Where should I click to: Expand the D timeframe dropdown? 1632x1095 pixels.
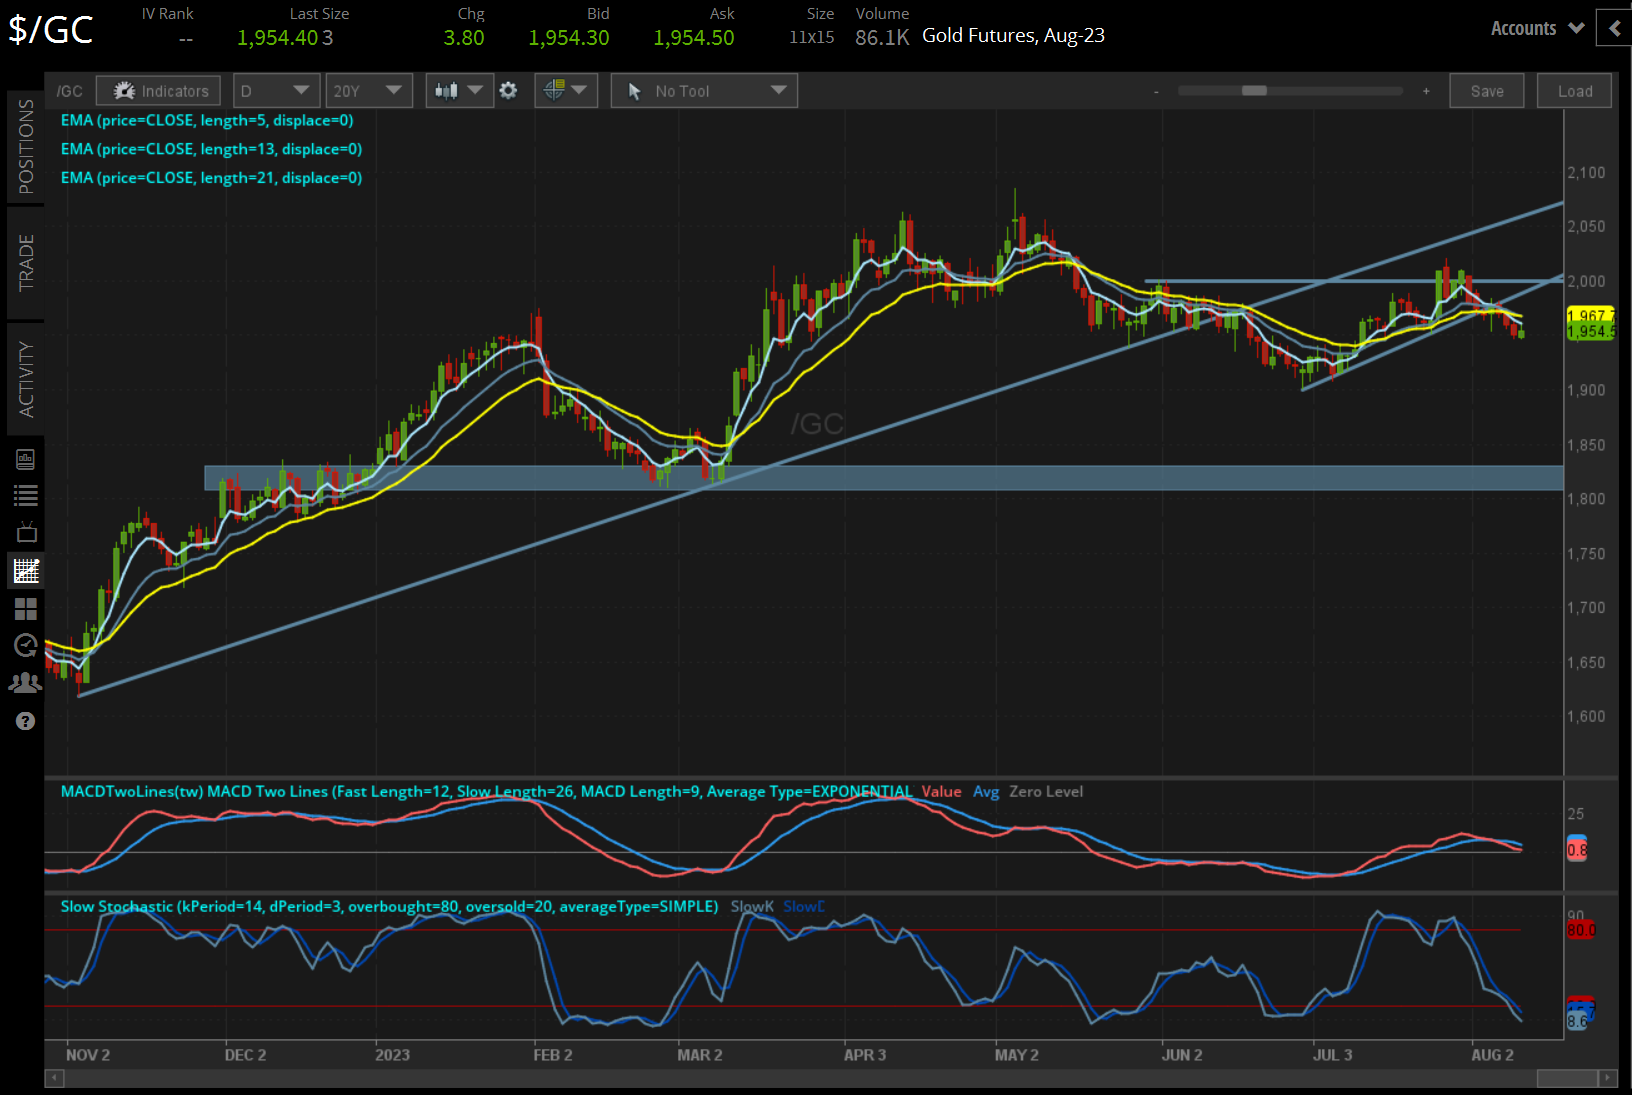coord(276,91)
